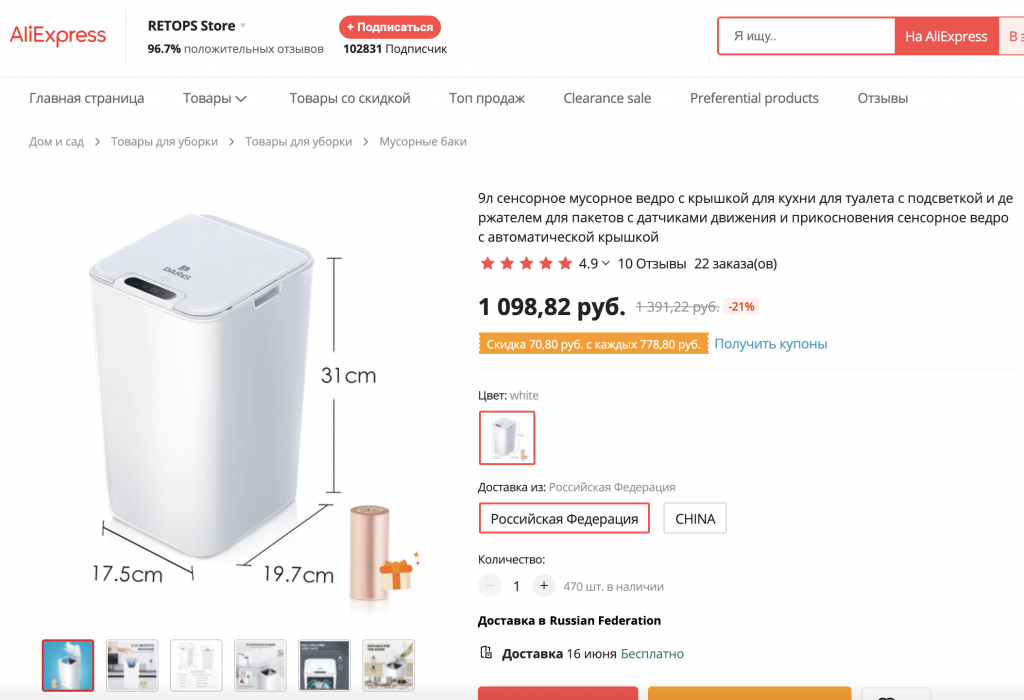Click the delivery document icon
This screenshot has width=1024, height=700.
click(487, 653)
